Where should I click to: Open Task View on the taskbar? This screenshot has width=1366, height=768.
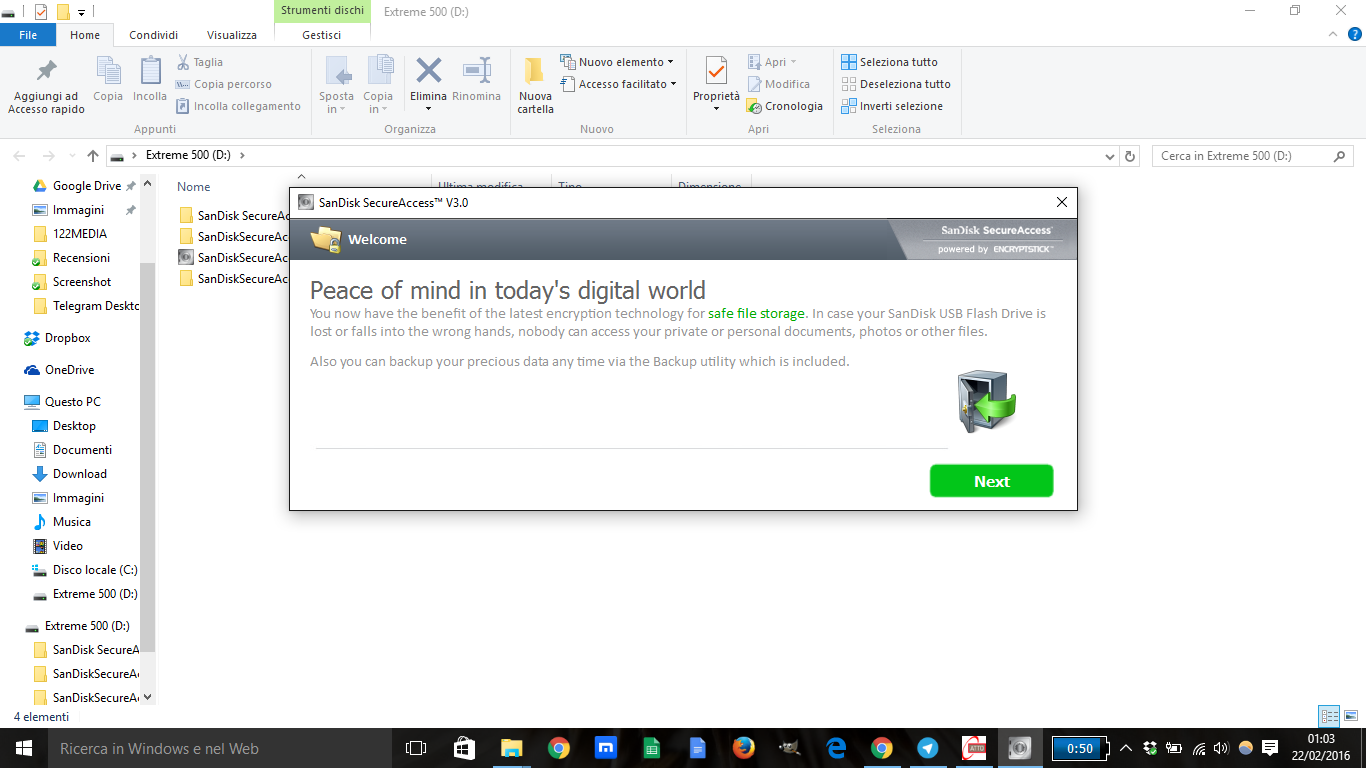[416, 748]
